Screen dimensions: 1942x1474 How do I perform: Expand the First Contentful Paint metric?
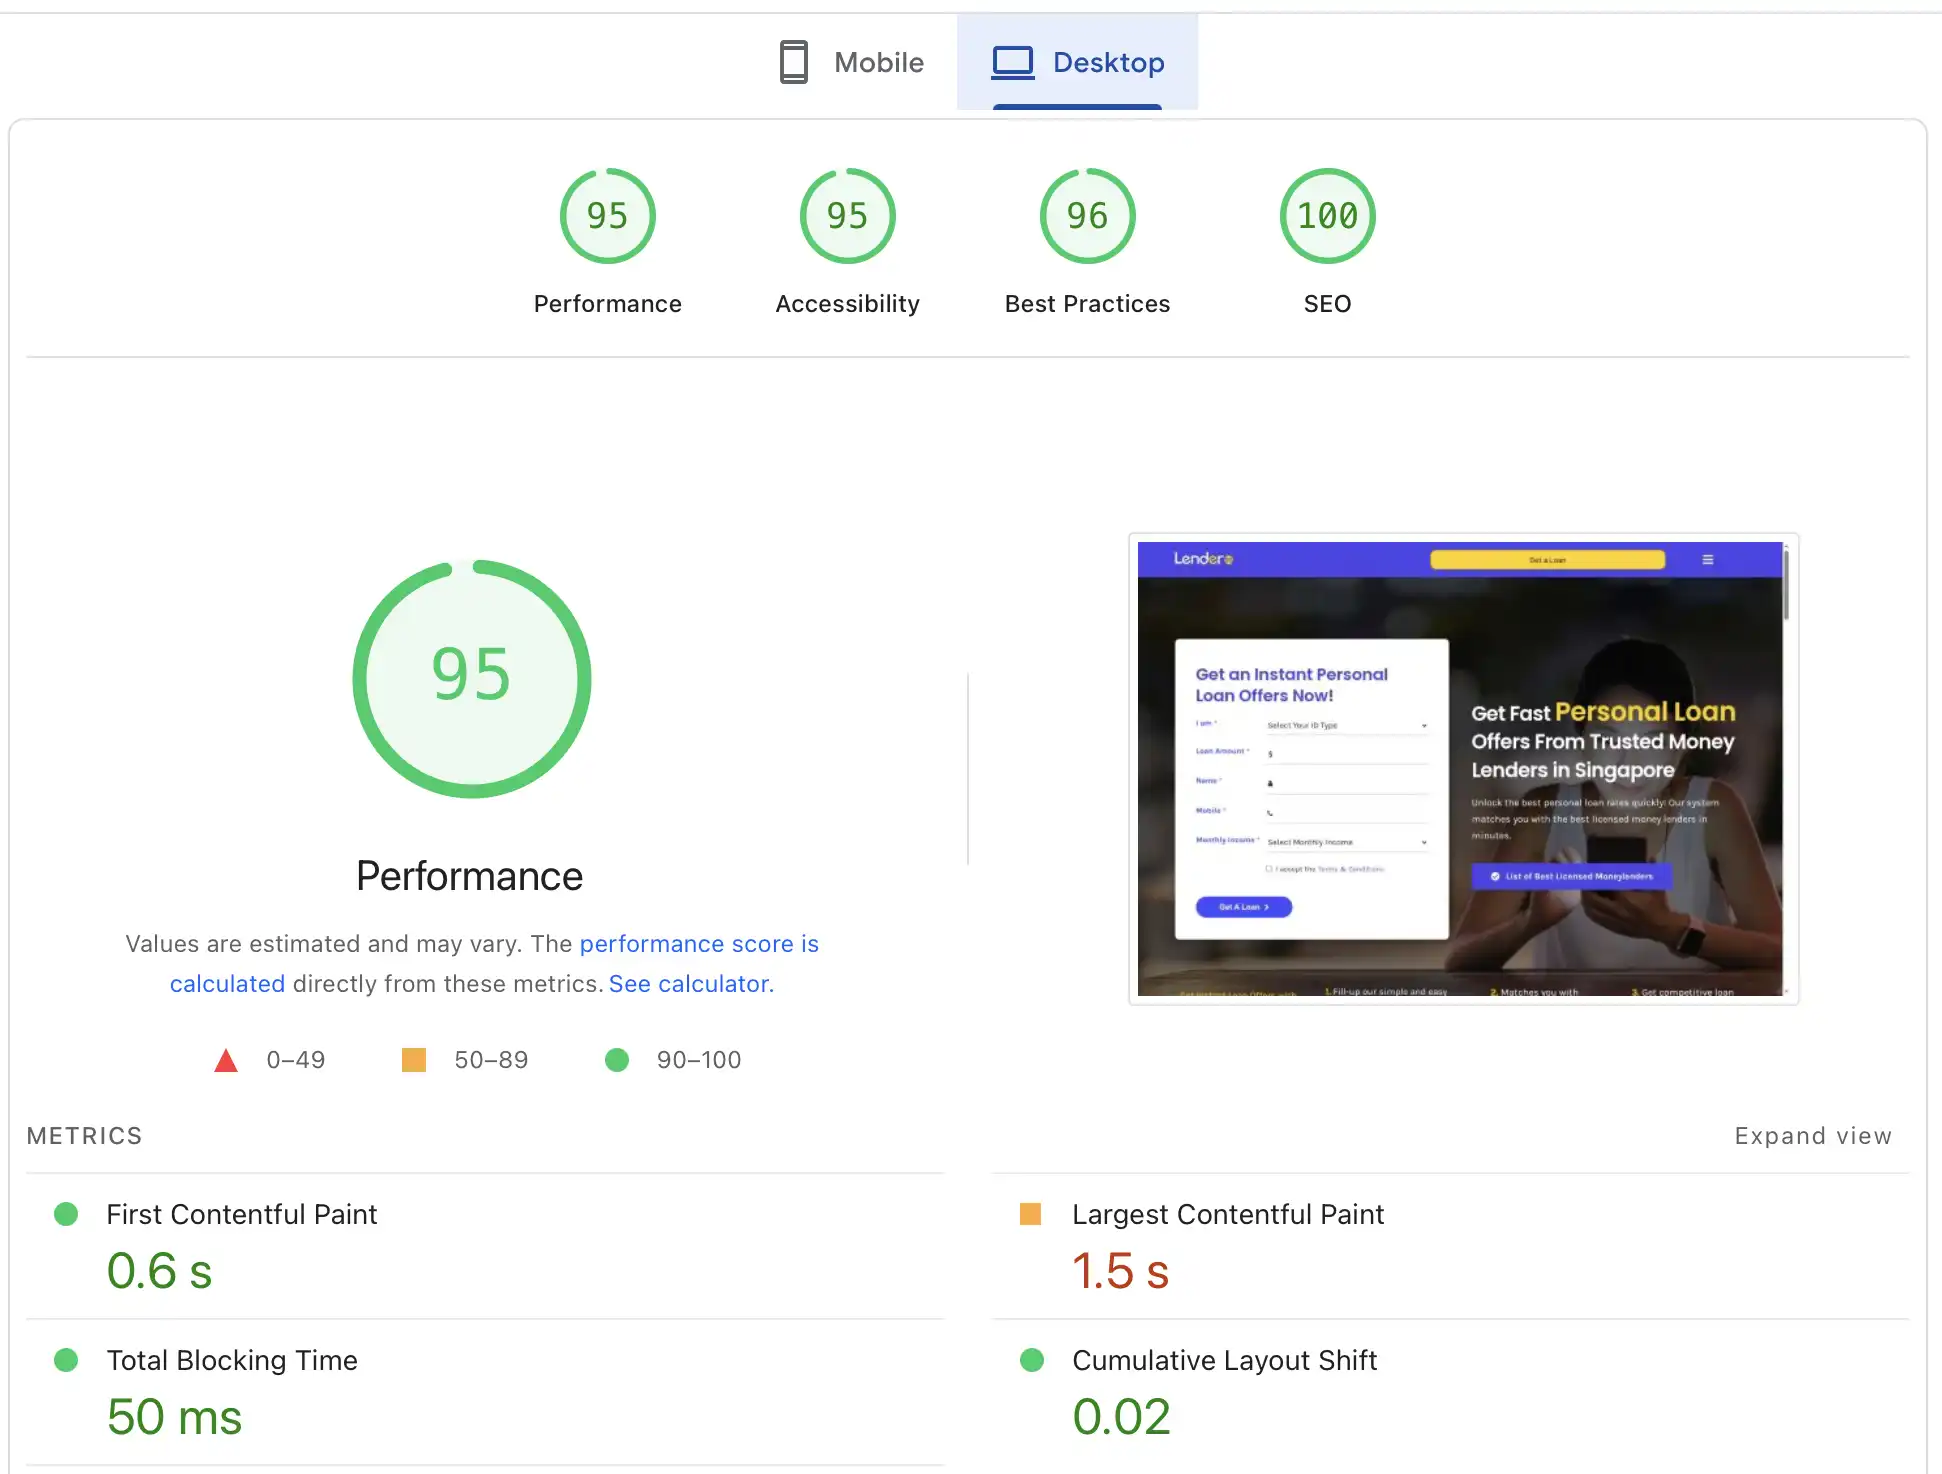point(241,1214)
